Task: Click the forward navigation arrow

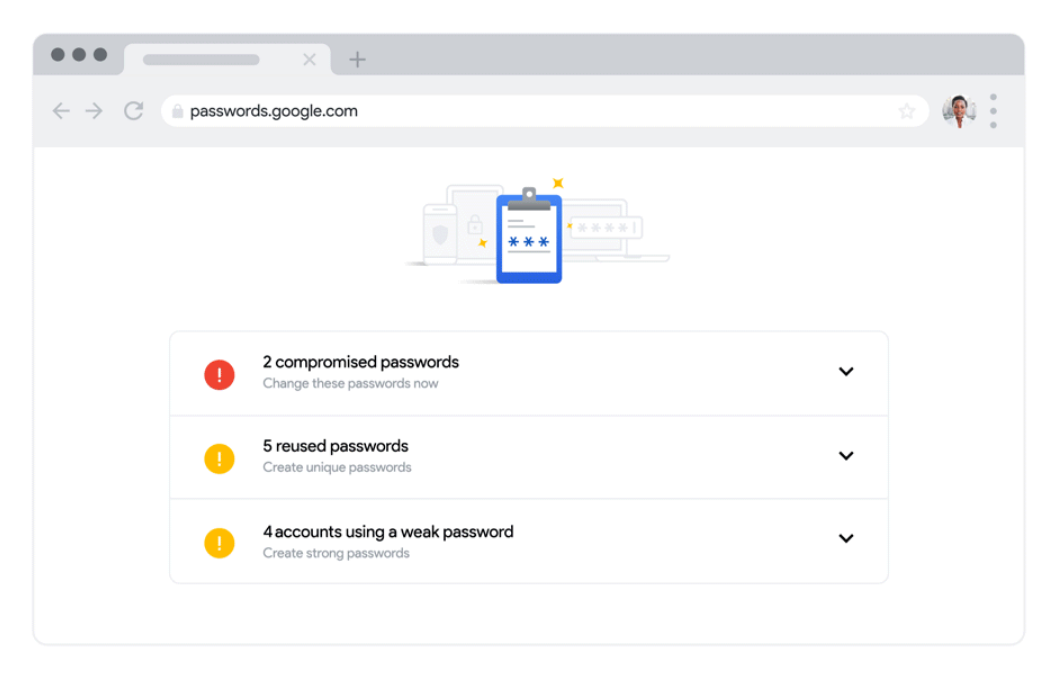Action: [93, 111]
